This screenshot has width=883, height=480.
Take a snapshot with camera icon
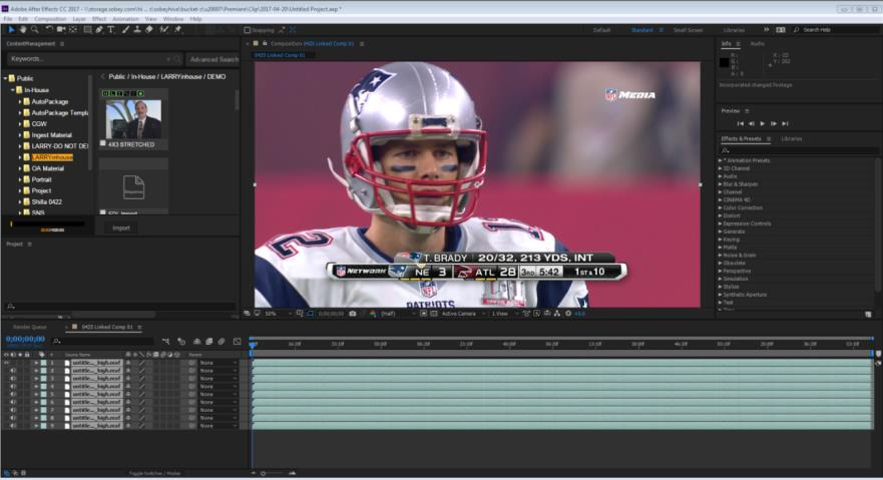[353, 314]
